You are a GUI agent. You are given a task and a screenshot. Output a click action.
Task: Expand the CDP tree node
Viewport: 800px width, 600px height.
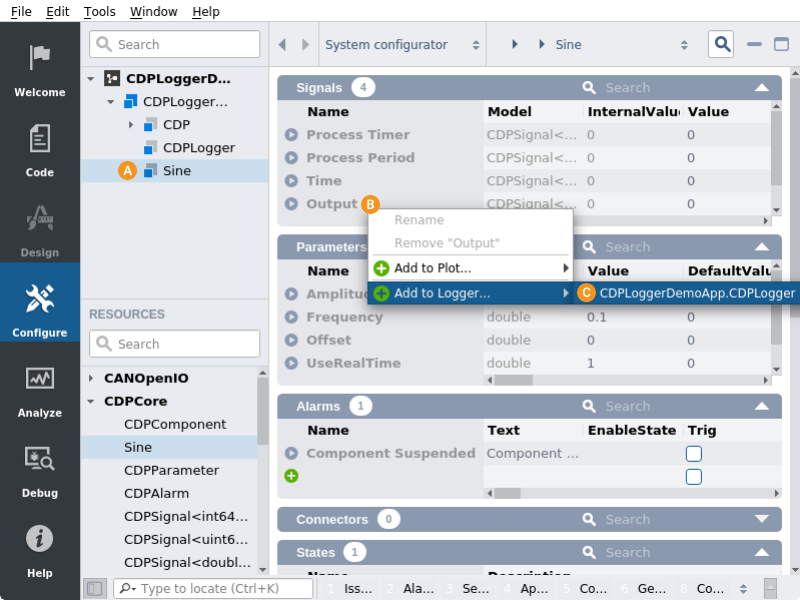point(131,125)
